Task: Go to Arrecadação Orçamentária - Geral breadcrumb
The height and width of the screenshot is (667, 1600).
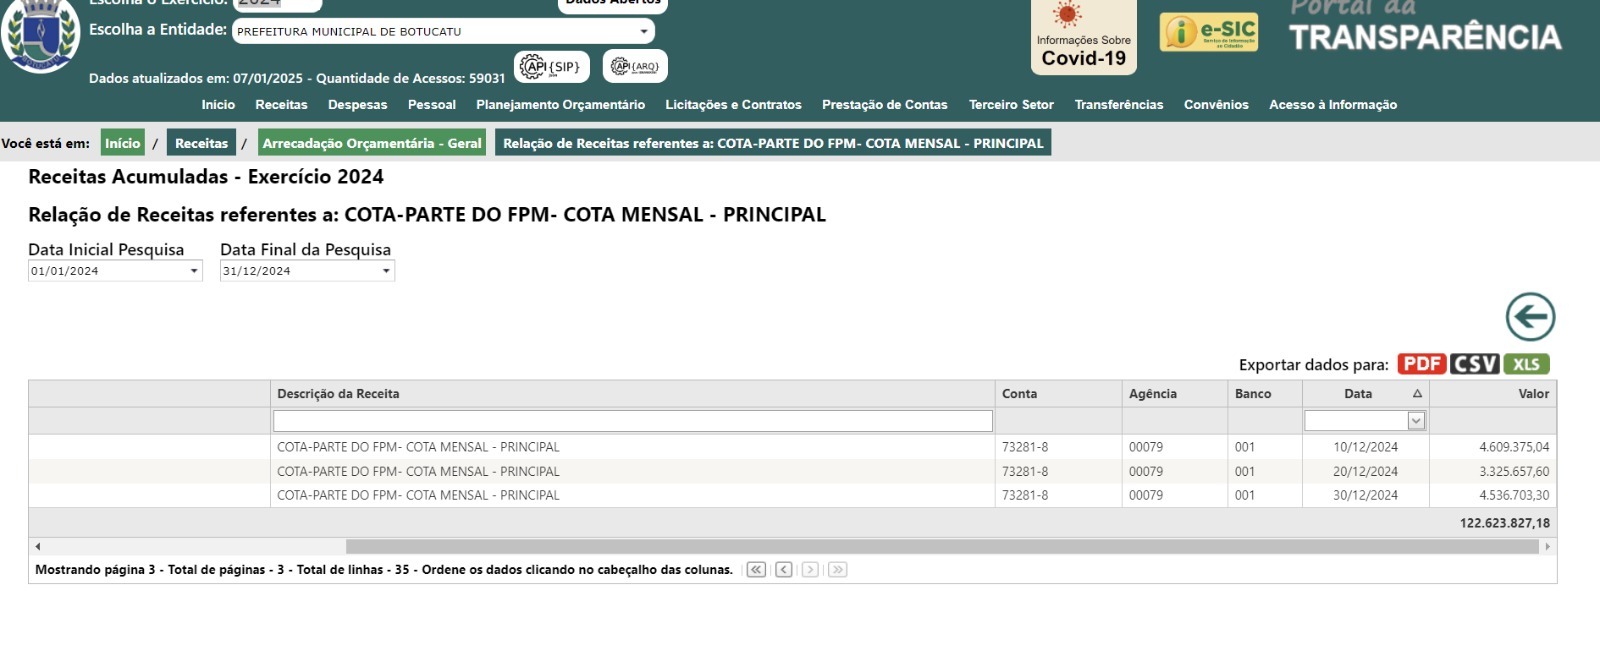Action: coord(372,143)
